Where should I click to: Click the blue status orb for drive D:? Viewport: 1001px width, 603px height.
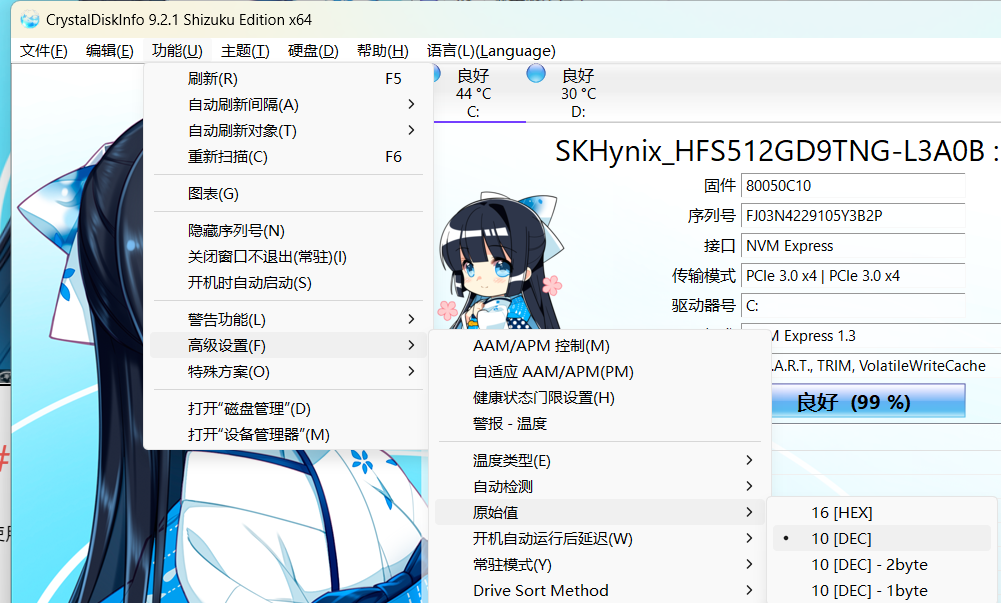tap(536, 73)
